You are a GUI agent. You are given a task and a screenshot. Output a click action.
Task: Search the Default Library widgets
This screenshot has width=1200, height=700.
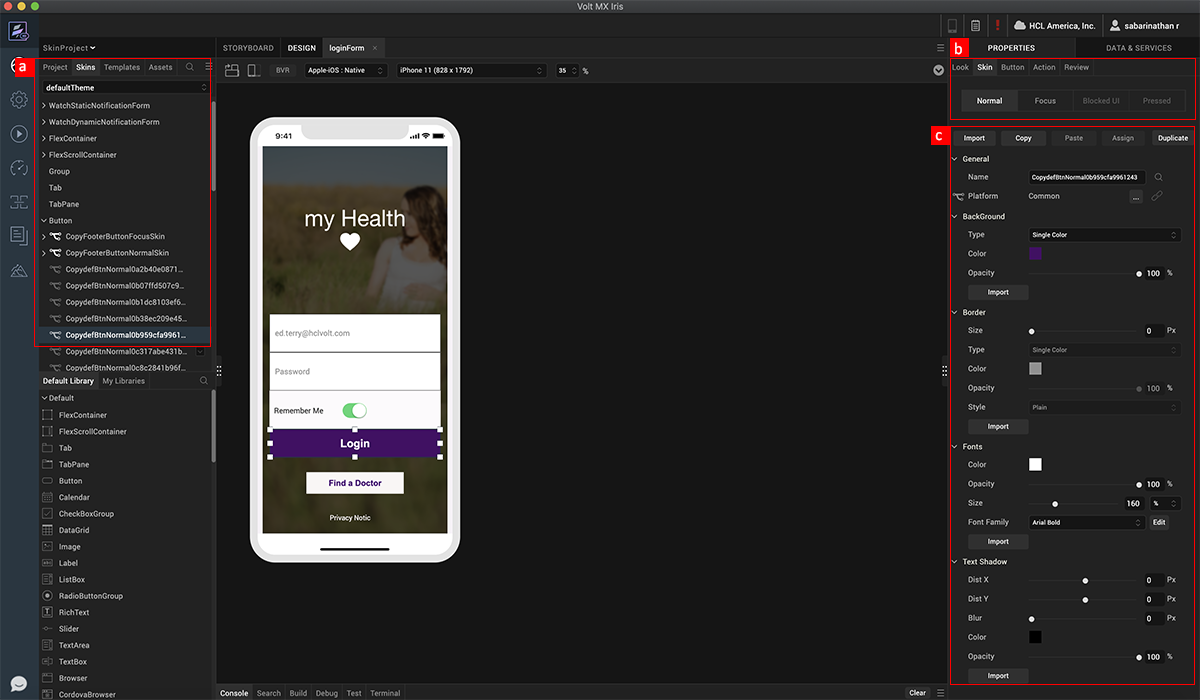(x=204, y=381)
